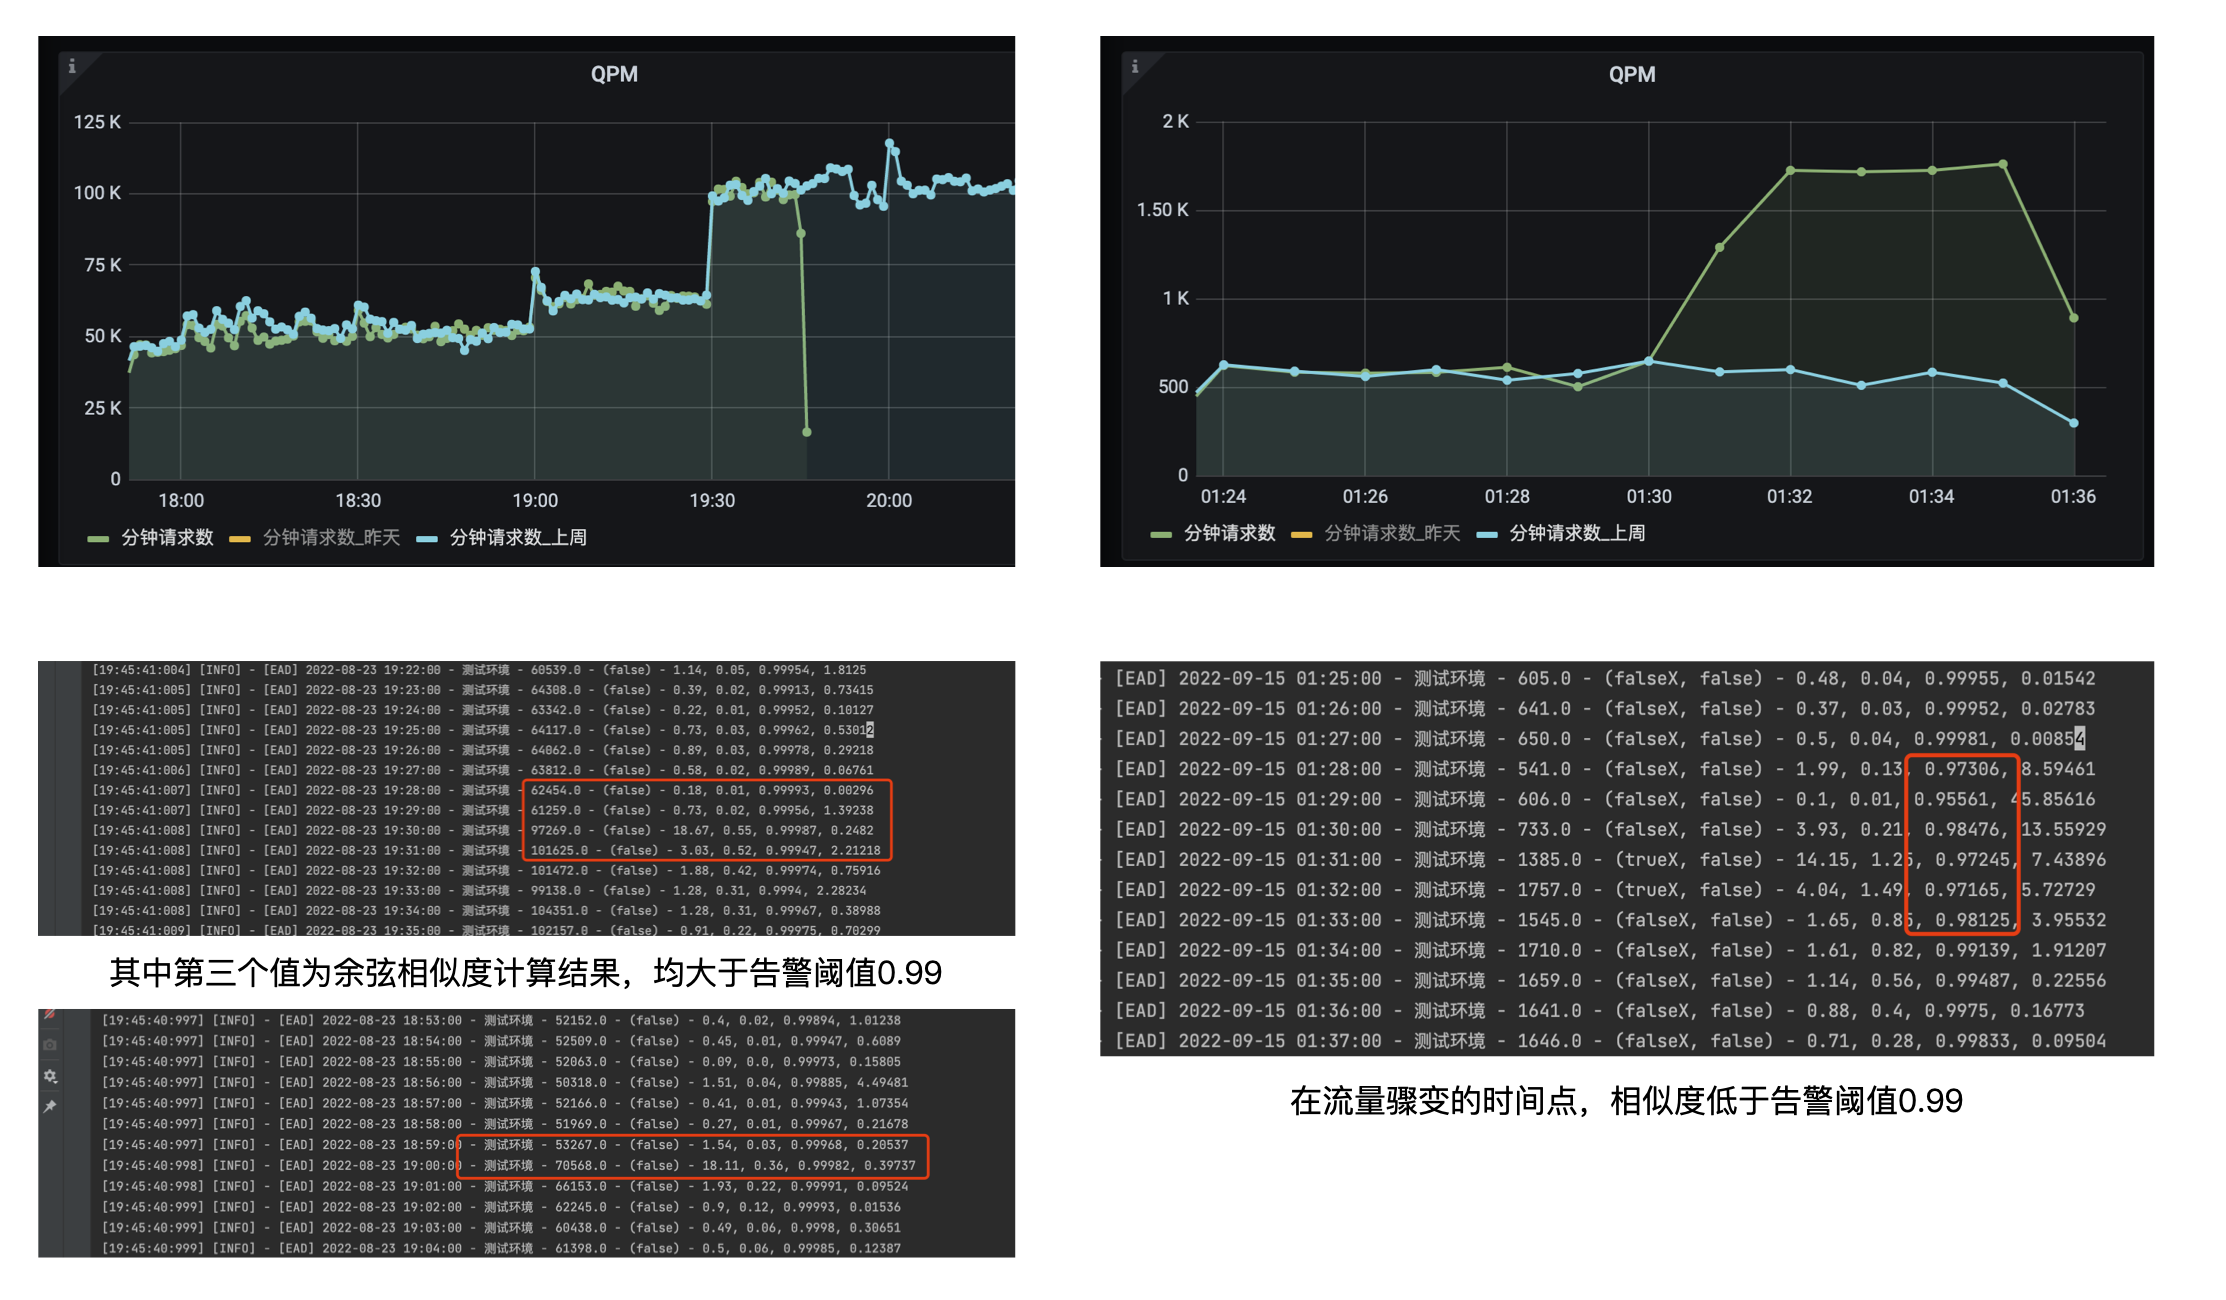Viewport: 2226px width, 1300px height.
Task: Click yellow color swatch in left legend
Action: (x=239, y=539)
